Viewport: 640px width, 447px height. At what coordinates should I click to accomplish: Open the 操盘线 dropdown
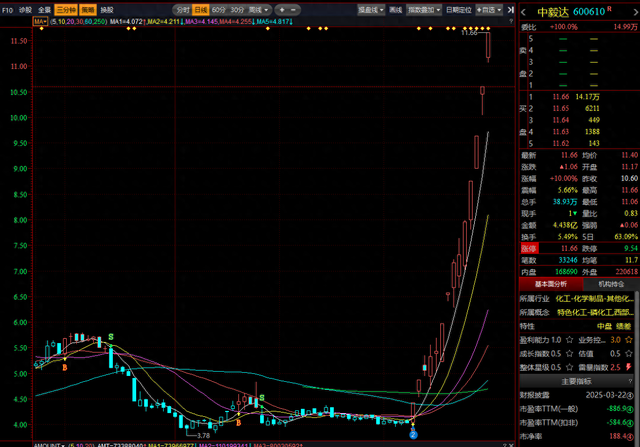(371, 10)
